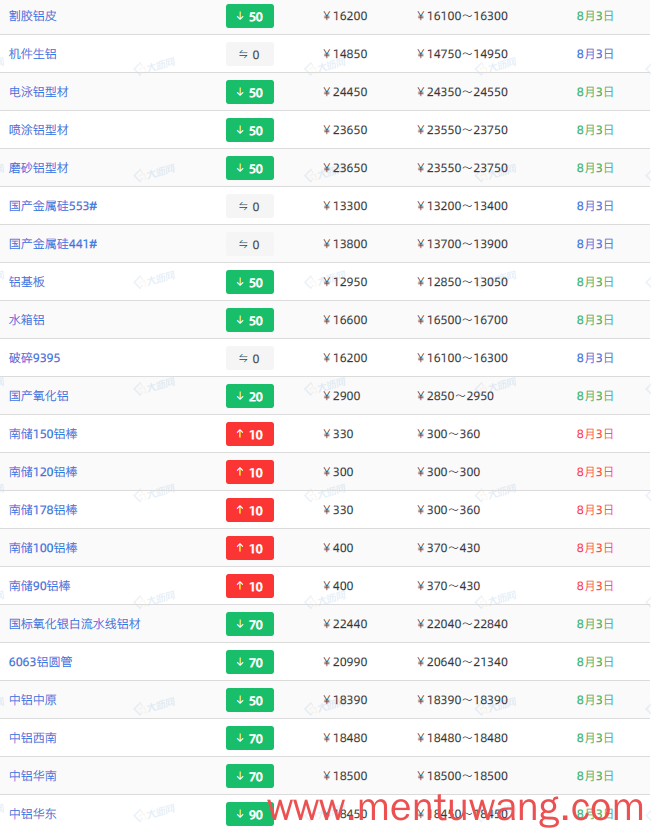This screenshot has width=653, height=838.
Task: Open the 国产氧化铝 product link
Action: [38, 396]
